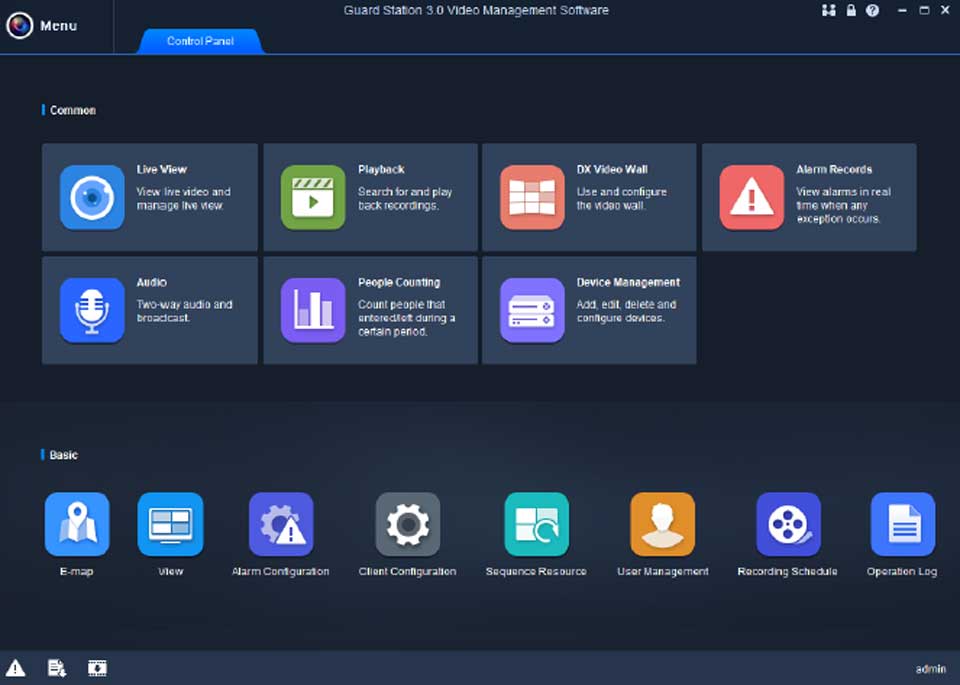Maximize the Guard Station window

pyautogui.click(x=924, y=10)
